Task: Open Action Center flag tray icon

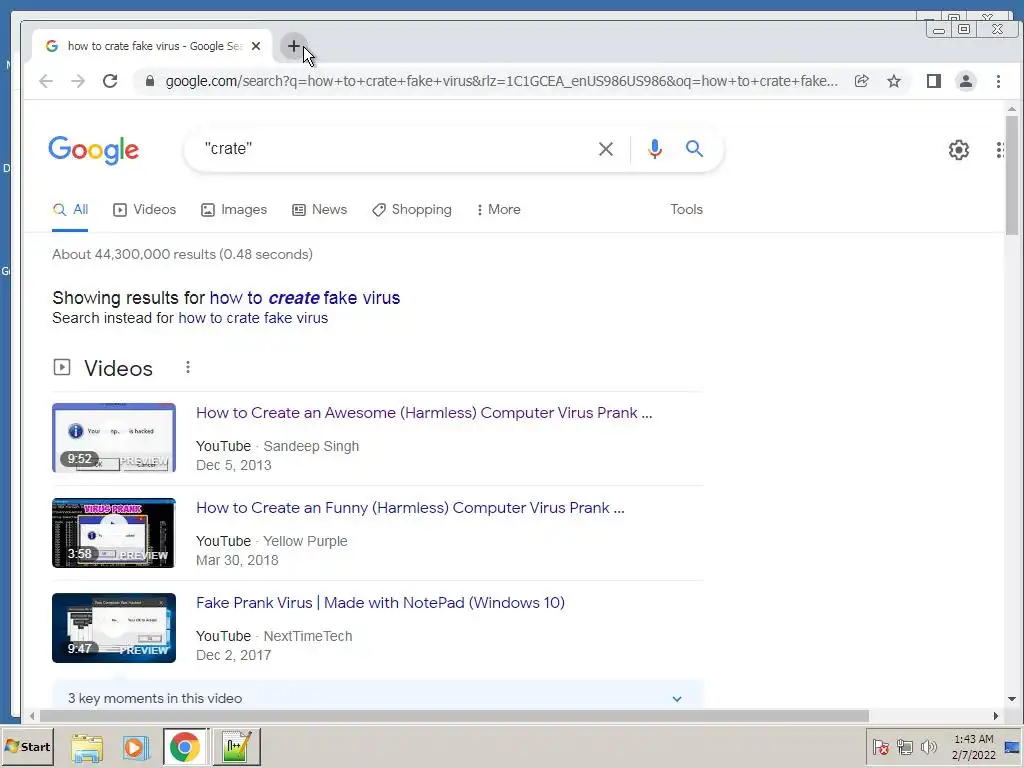Action: coord(880,746)
